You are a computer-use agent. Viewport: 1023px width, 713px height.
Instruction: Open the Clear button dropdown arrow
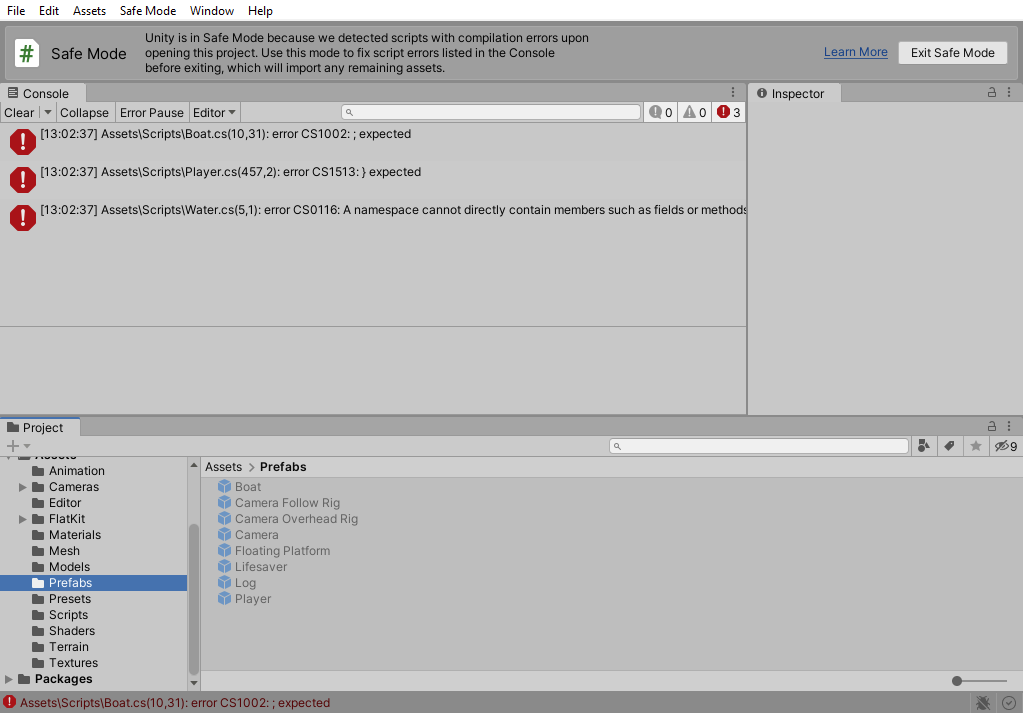[46, 112]
